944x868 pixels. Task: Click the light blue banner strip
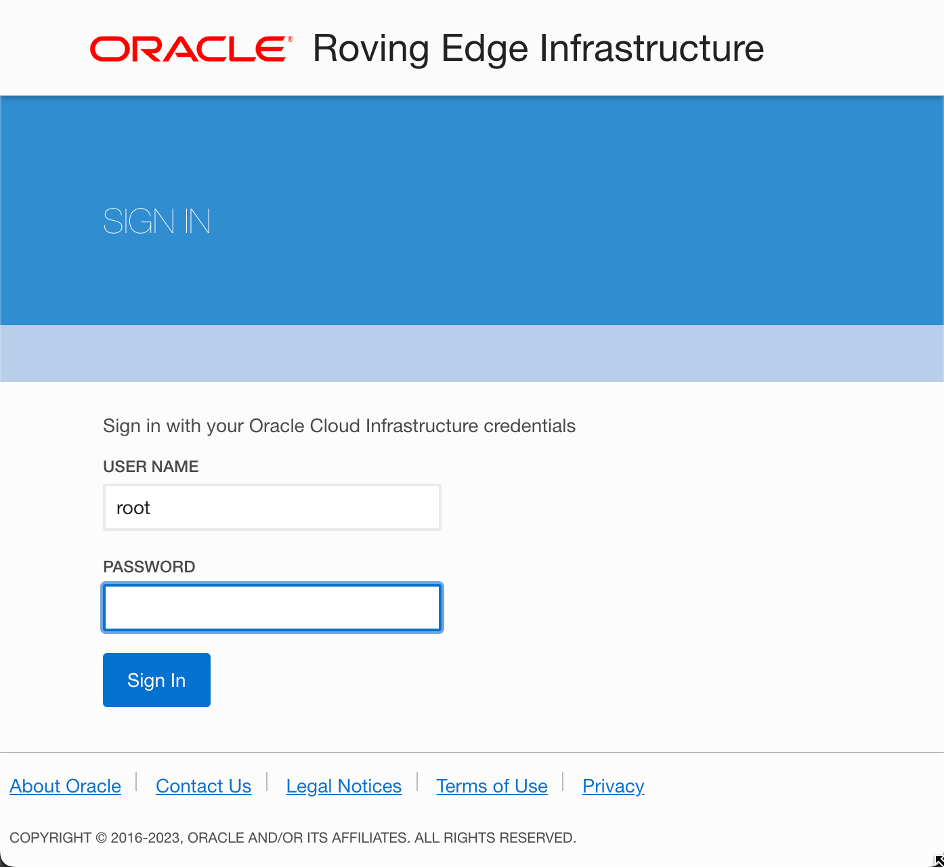472,352
